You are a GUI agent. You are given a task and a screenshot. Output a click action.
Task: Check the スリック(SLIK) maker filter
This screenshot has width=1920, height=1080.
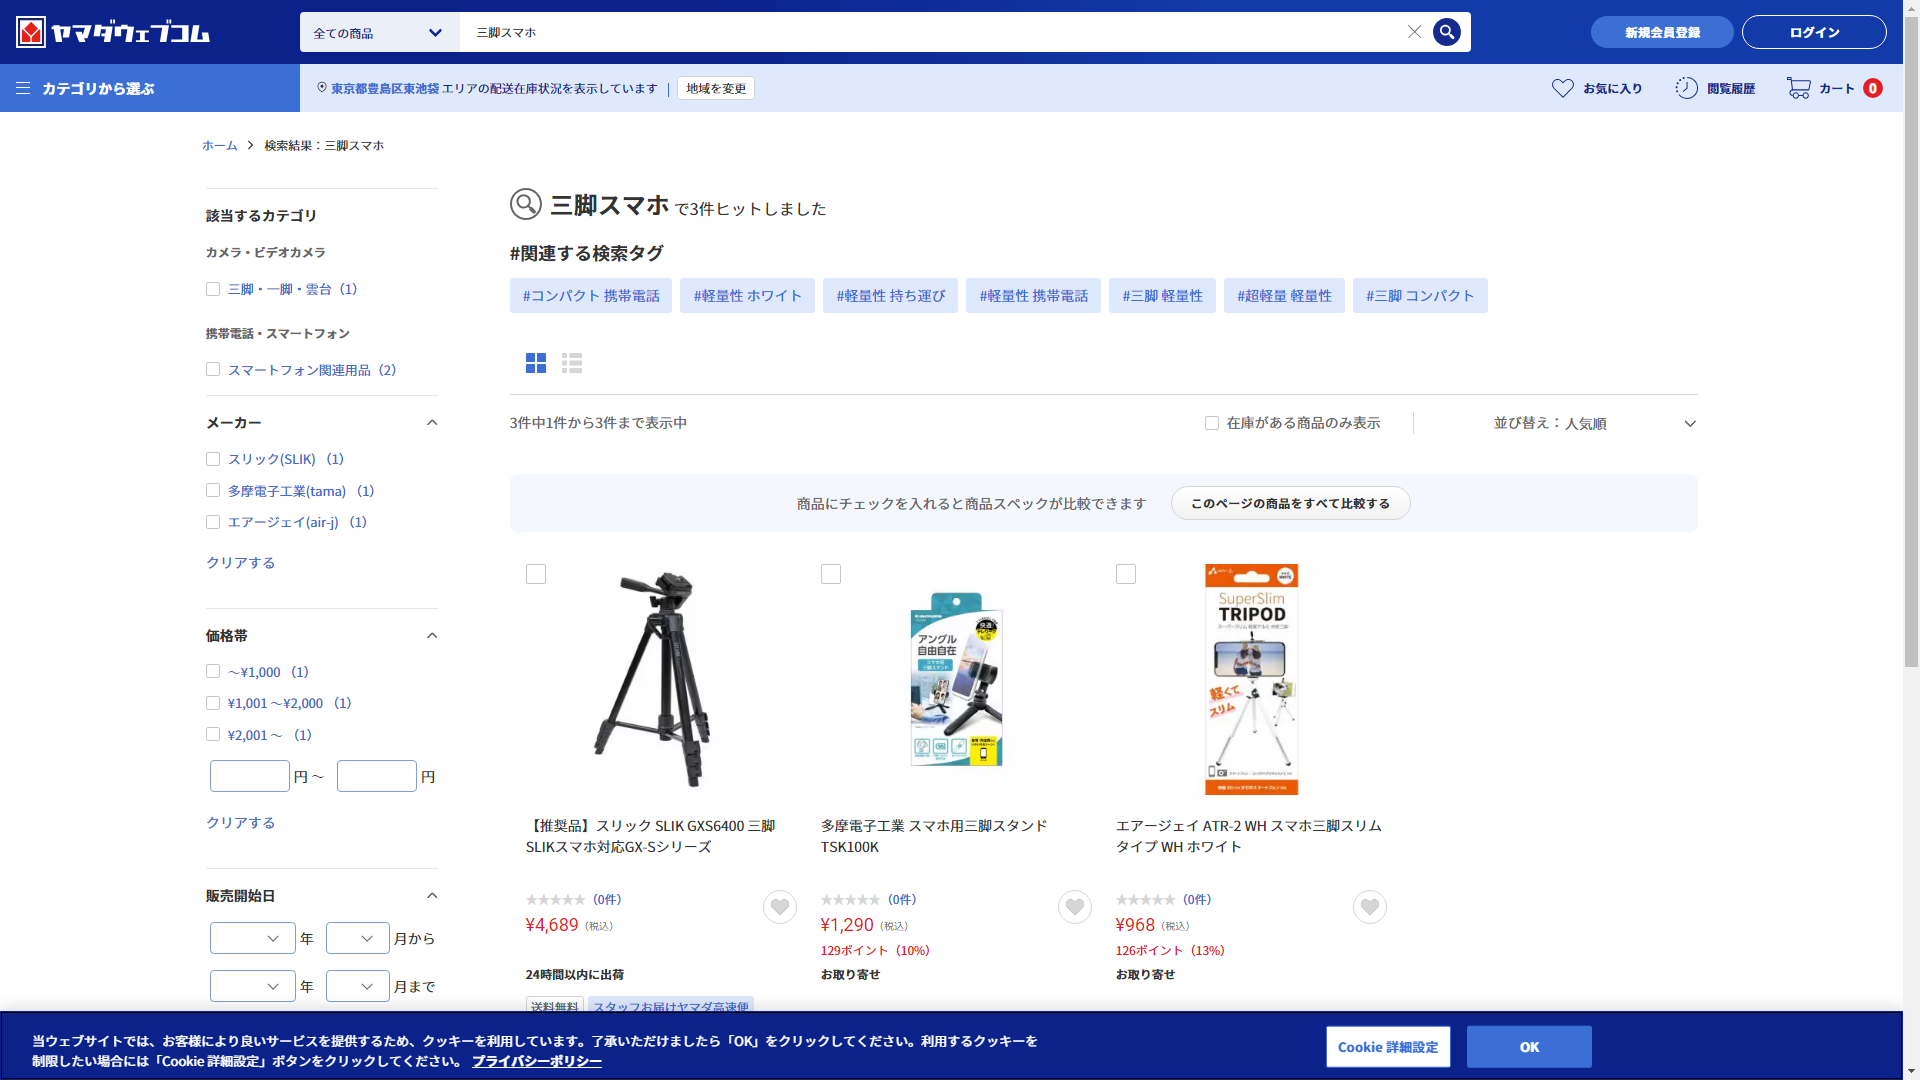213,459
